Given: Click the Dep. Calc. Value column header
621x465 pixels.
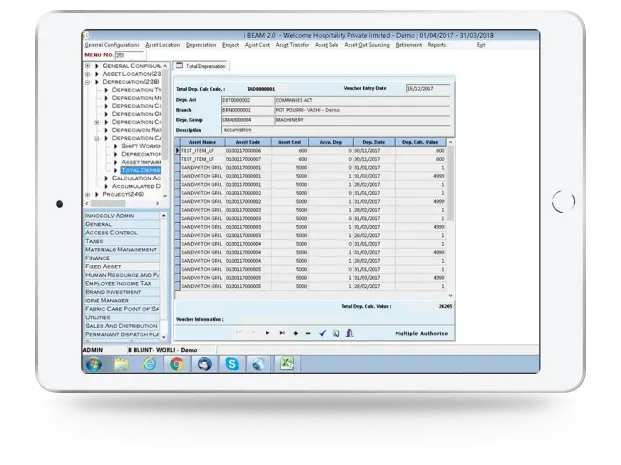Looking at the screenshot, I should click(420, 142).
